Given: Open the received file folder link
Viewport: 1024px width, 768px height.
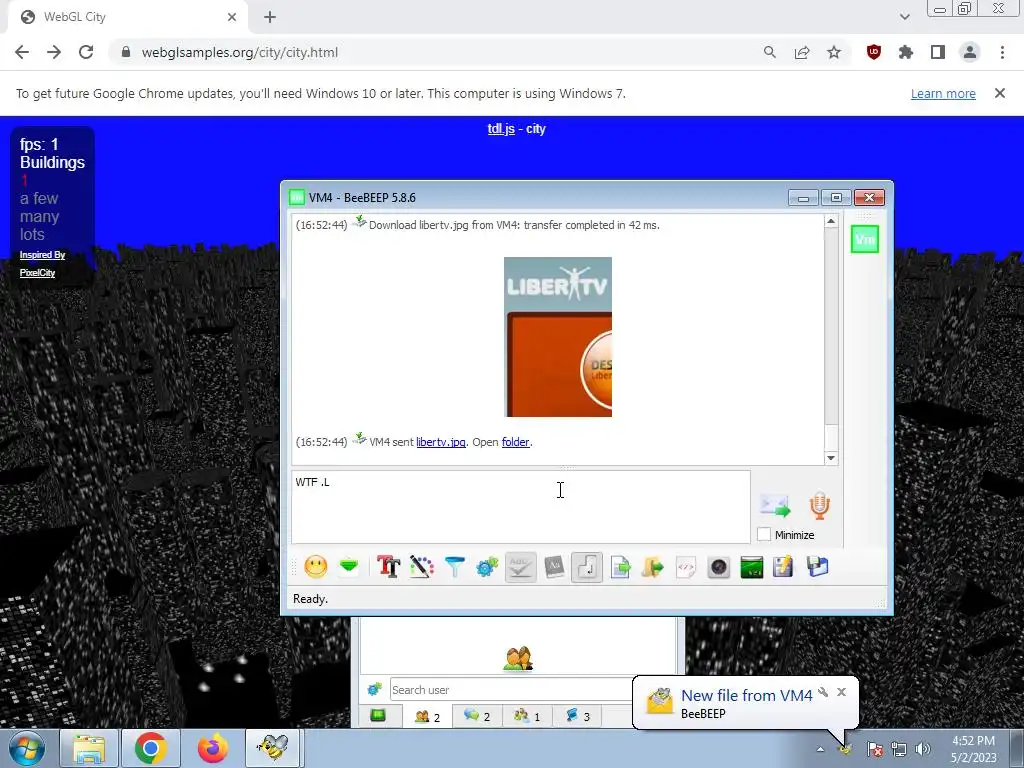Looking at the screenshot, I should point(515,442).
